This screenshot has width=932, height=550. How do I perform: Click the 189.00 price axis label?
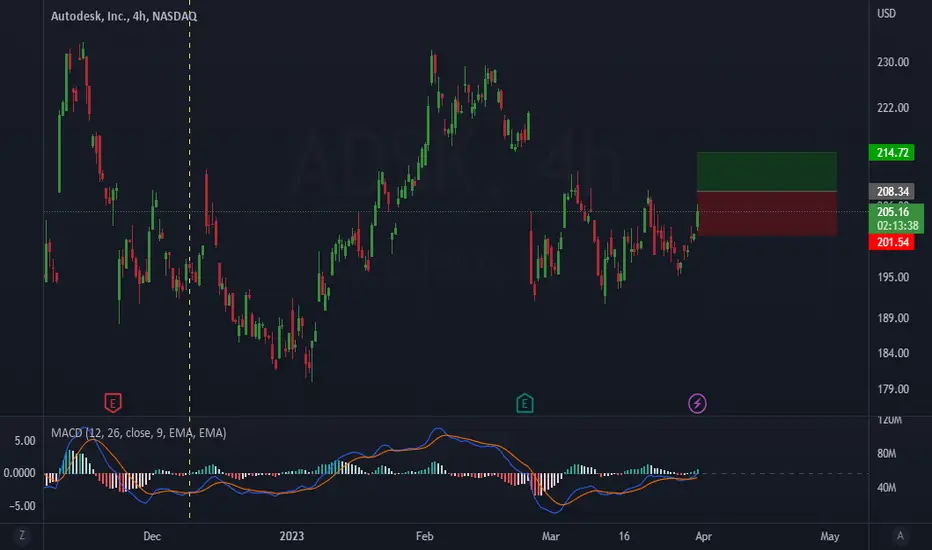[893, 318]
